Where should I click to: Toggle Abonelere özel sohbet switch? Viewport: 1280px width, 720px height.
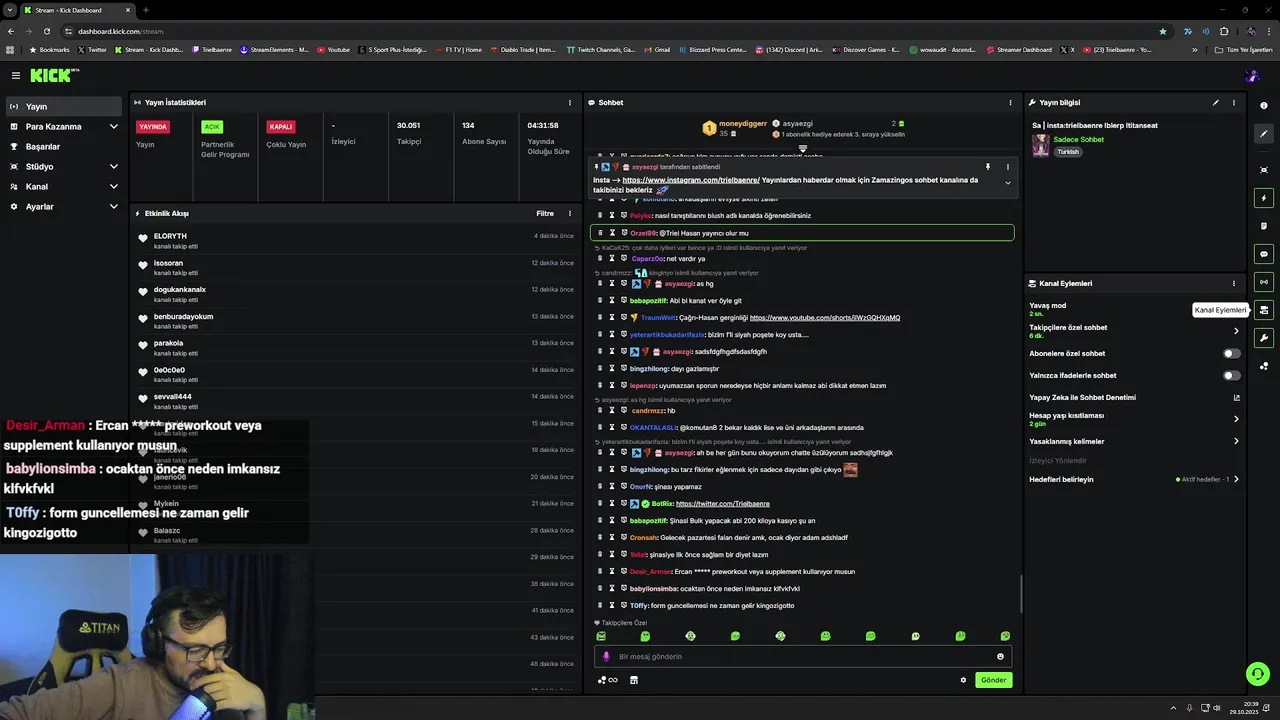pyautogui.click(x=1232, y=354)
